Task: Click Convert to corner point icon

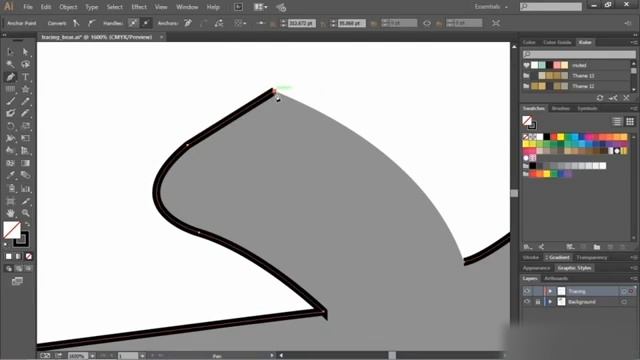Action: pyautogui.click(x=76, y=23)
